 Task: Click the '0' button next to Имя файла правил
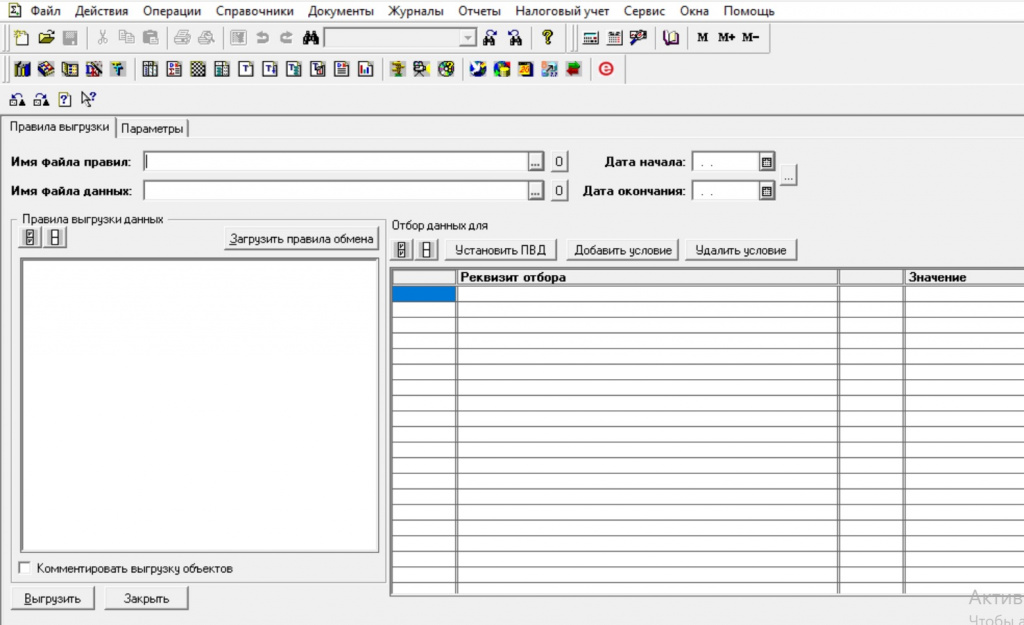[558, 161]
